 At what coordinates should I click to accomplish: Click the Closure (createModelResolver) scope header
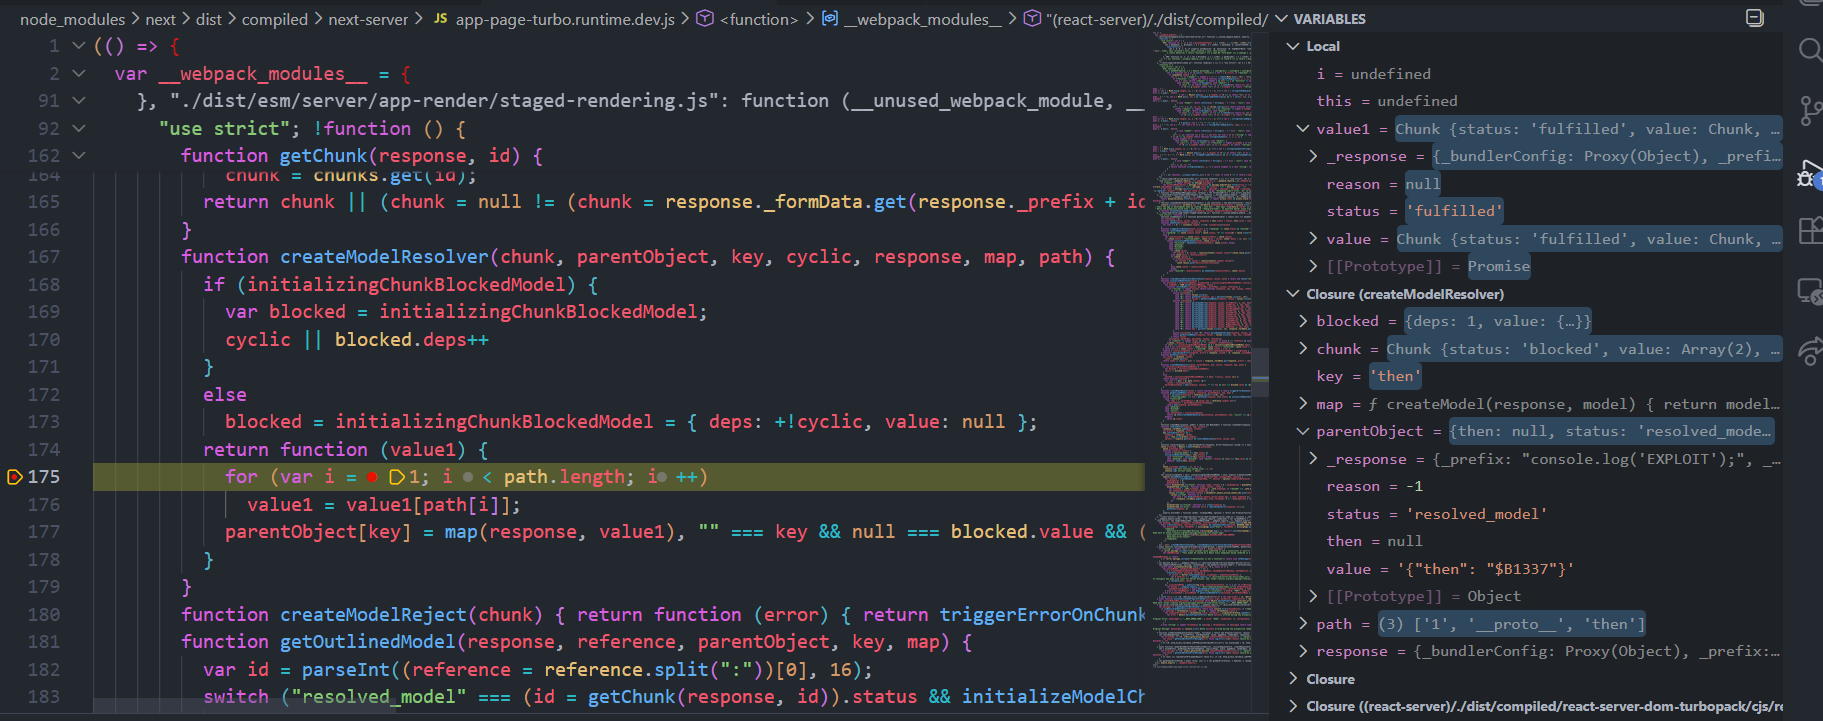click(1404, 294)
